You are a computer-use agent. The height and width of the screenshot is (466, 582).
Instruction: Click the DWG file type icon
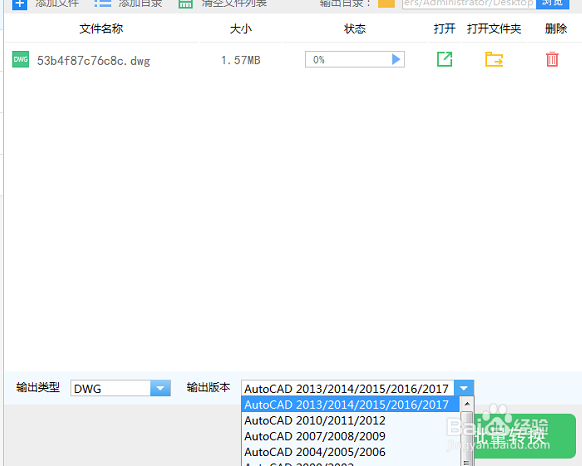(20, 59)
